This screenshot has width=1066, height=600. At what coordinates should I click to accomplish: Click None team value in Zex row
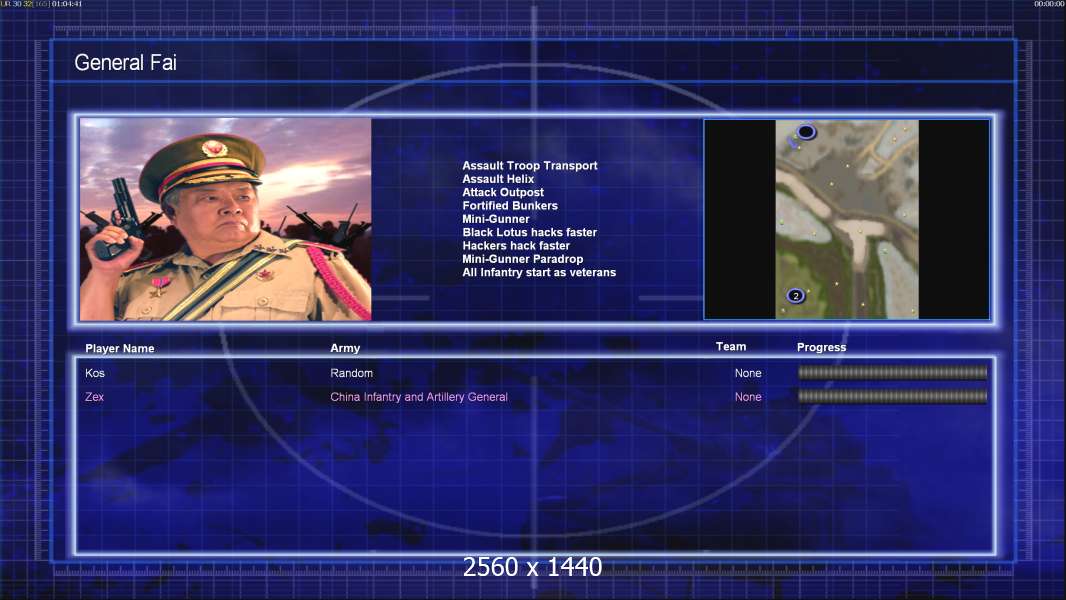748,397
